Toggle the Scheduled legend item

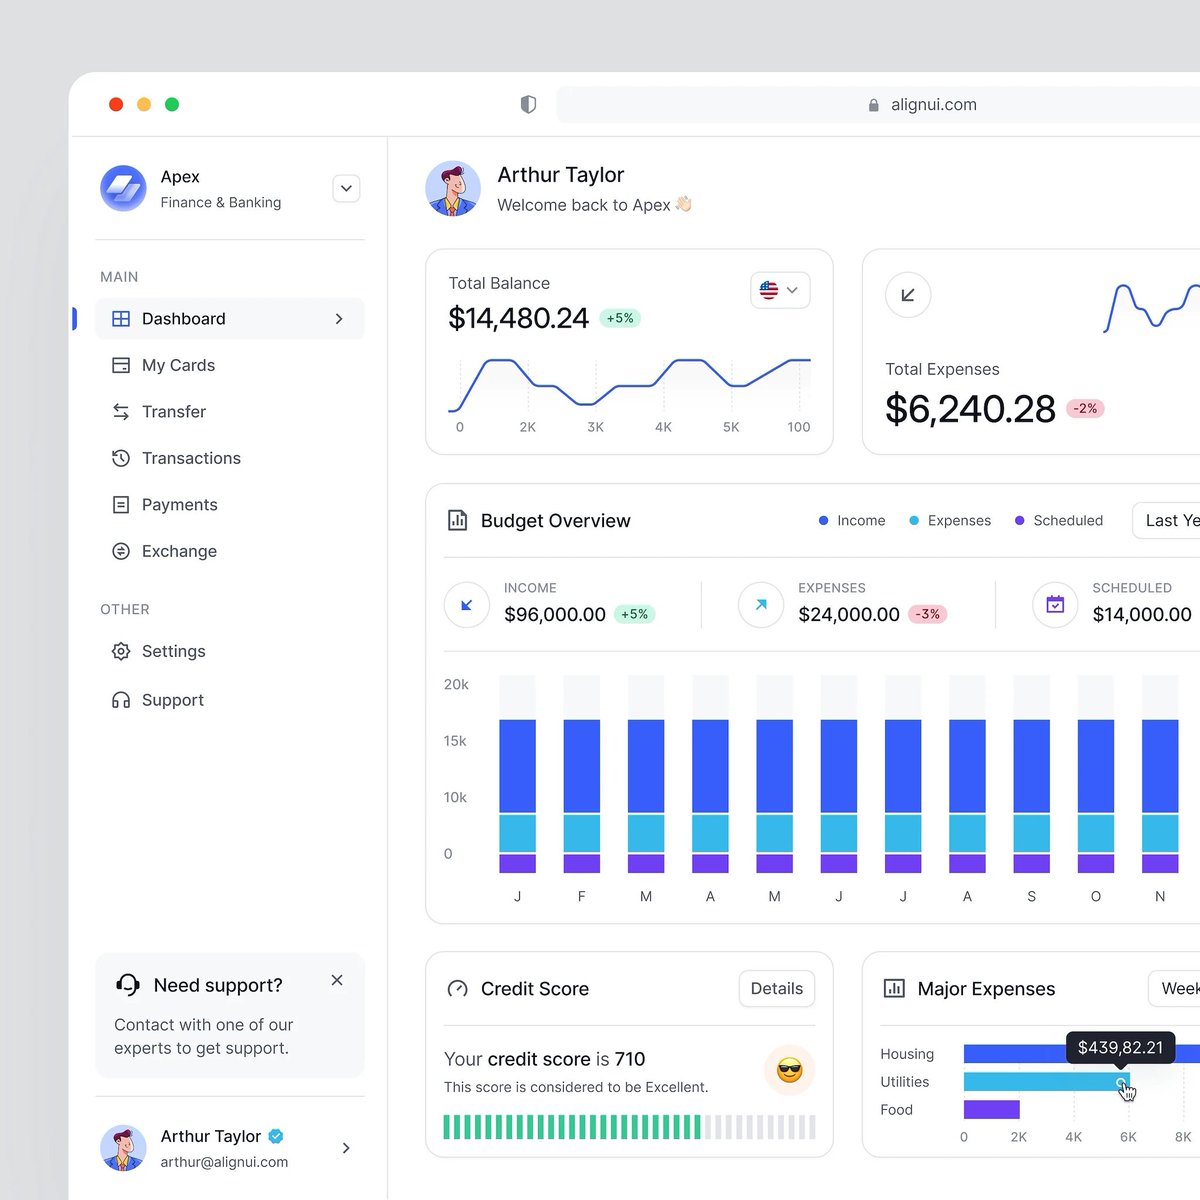(x=1059, y=520)
